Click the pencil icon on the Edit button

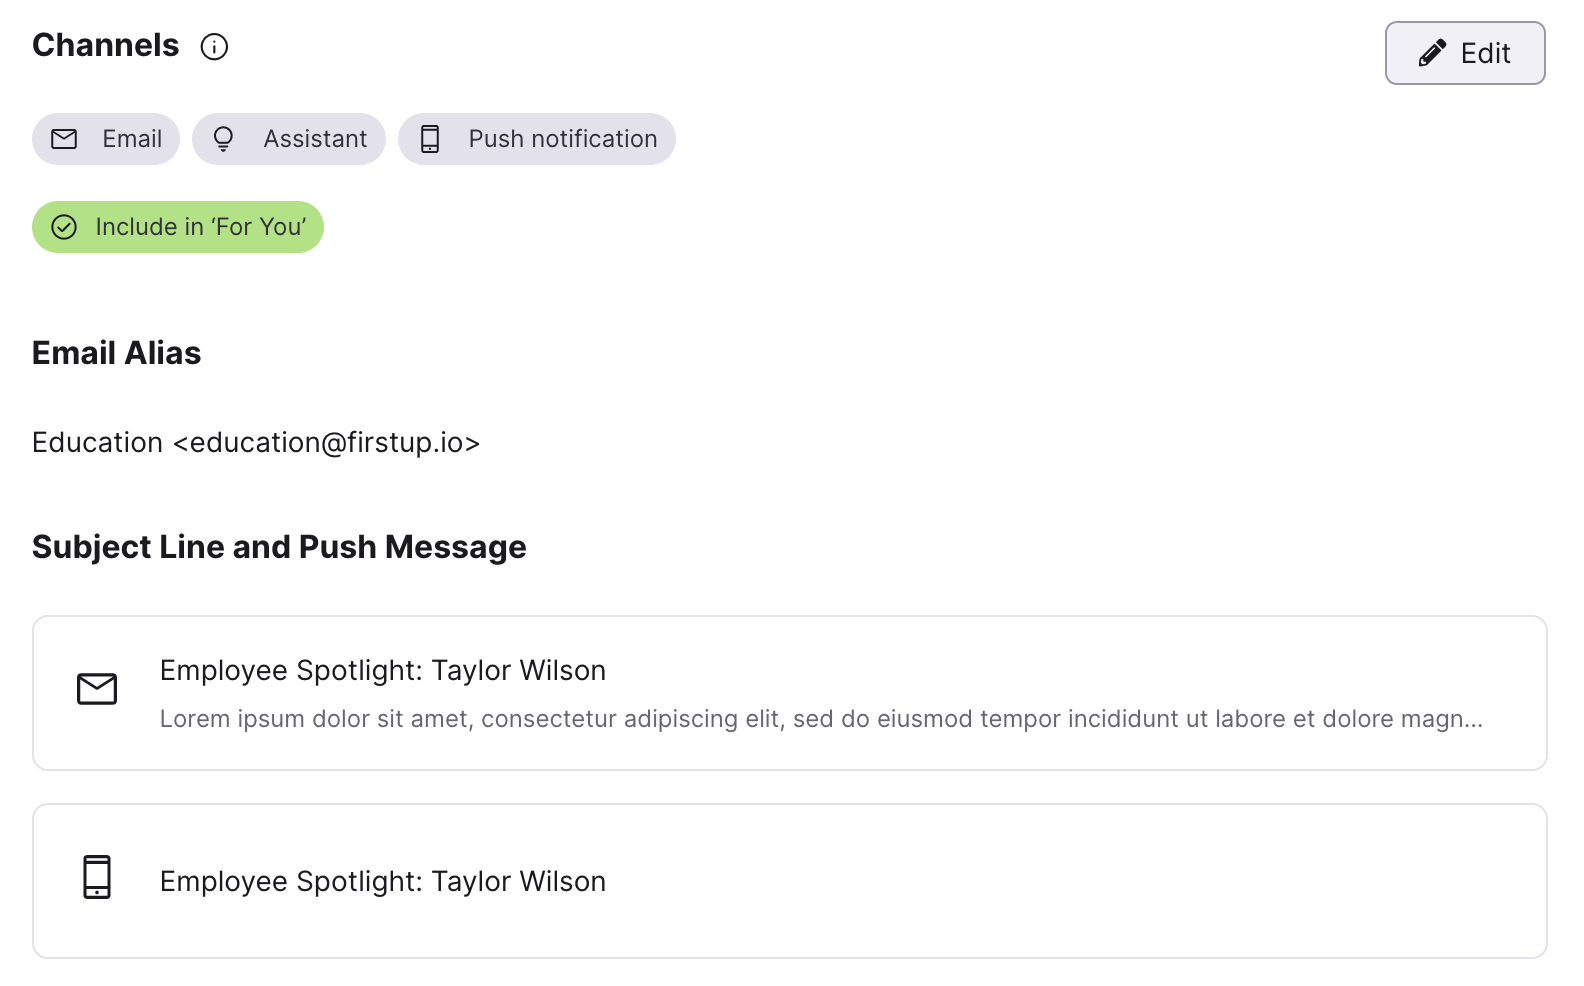pos(1432,53)
